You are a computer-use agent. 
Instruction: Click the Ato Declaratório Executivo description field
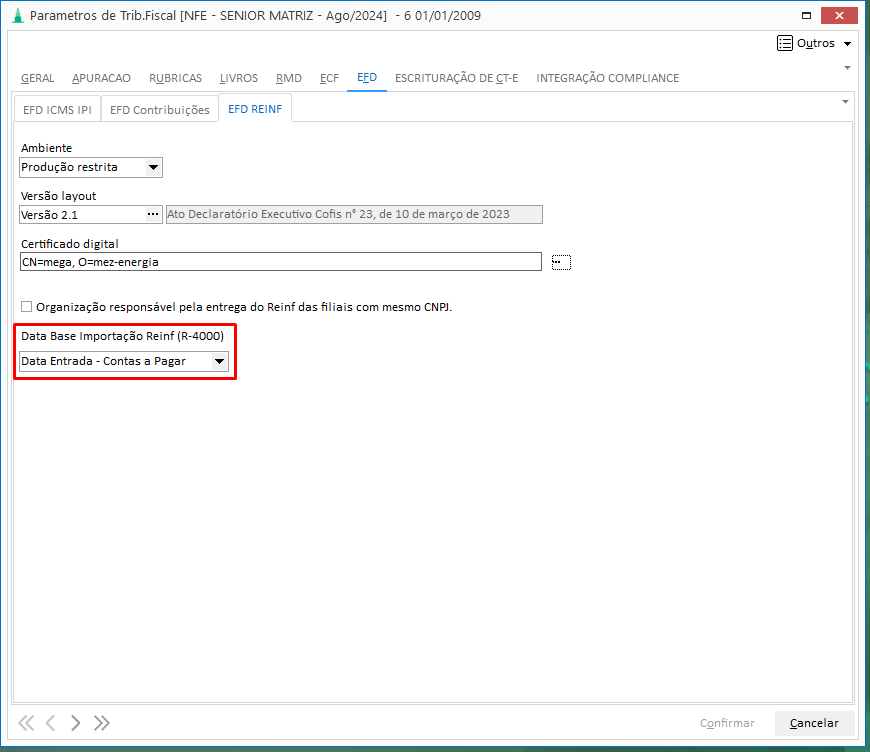354,214
